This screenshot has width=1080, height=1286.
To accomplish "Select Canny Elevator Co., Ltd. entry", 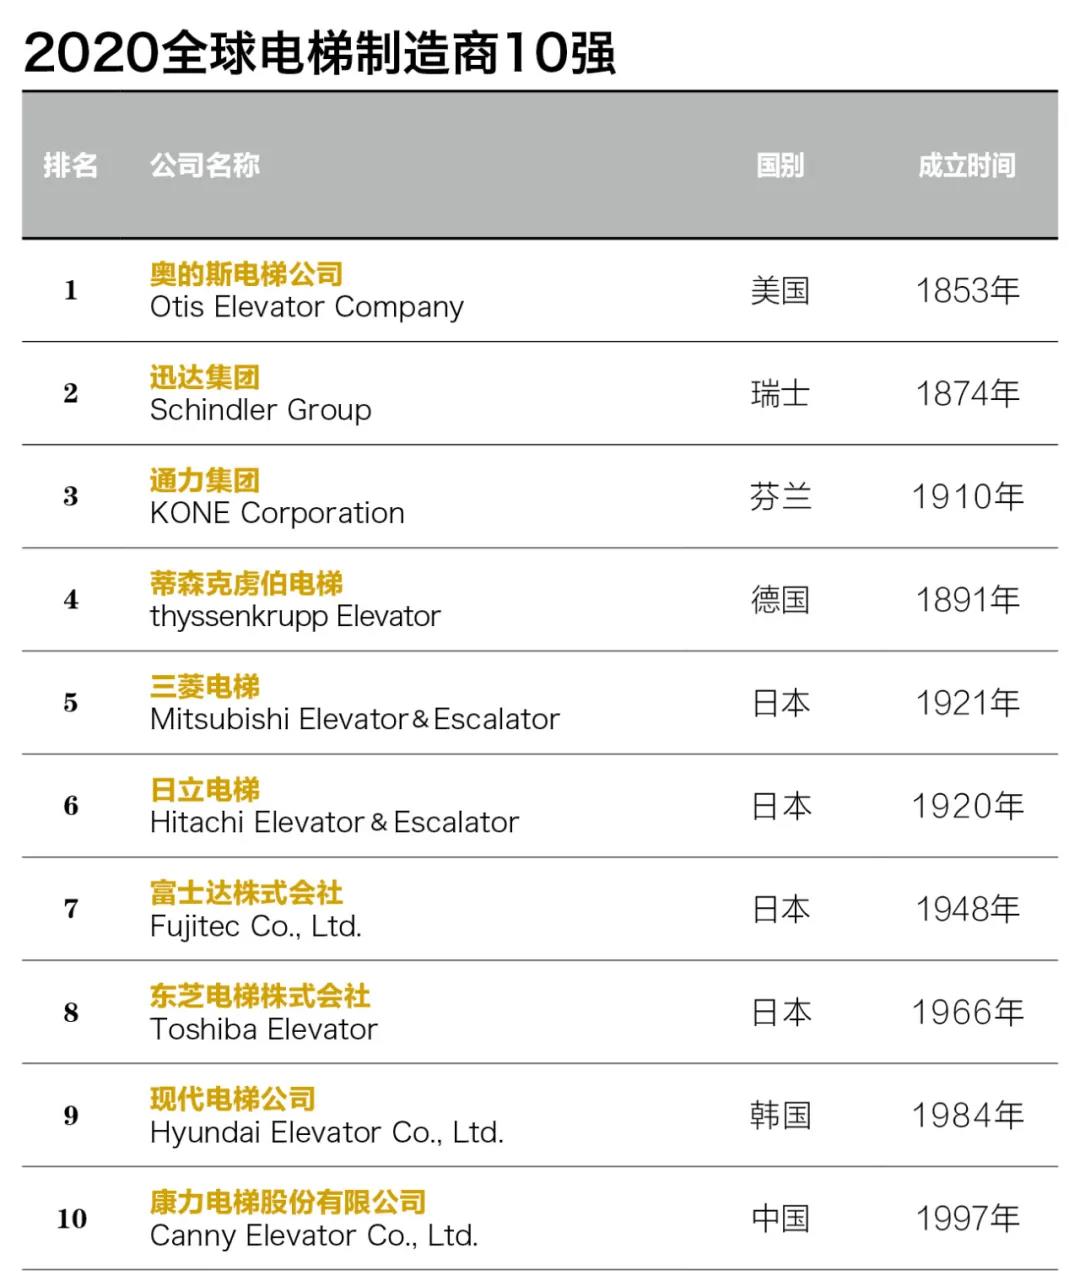I will point(313,1236).
